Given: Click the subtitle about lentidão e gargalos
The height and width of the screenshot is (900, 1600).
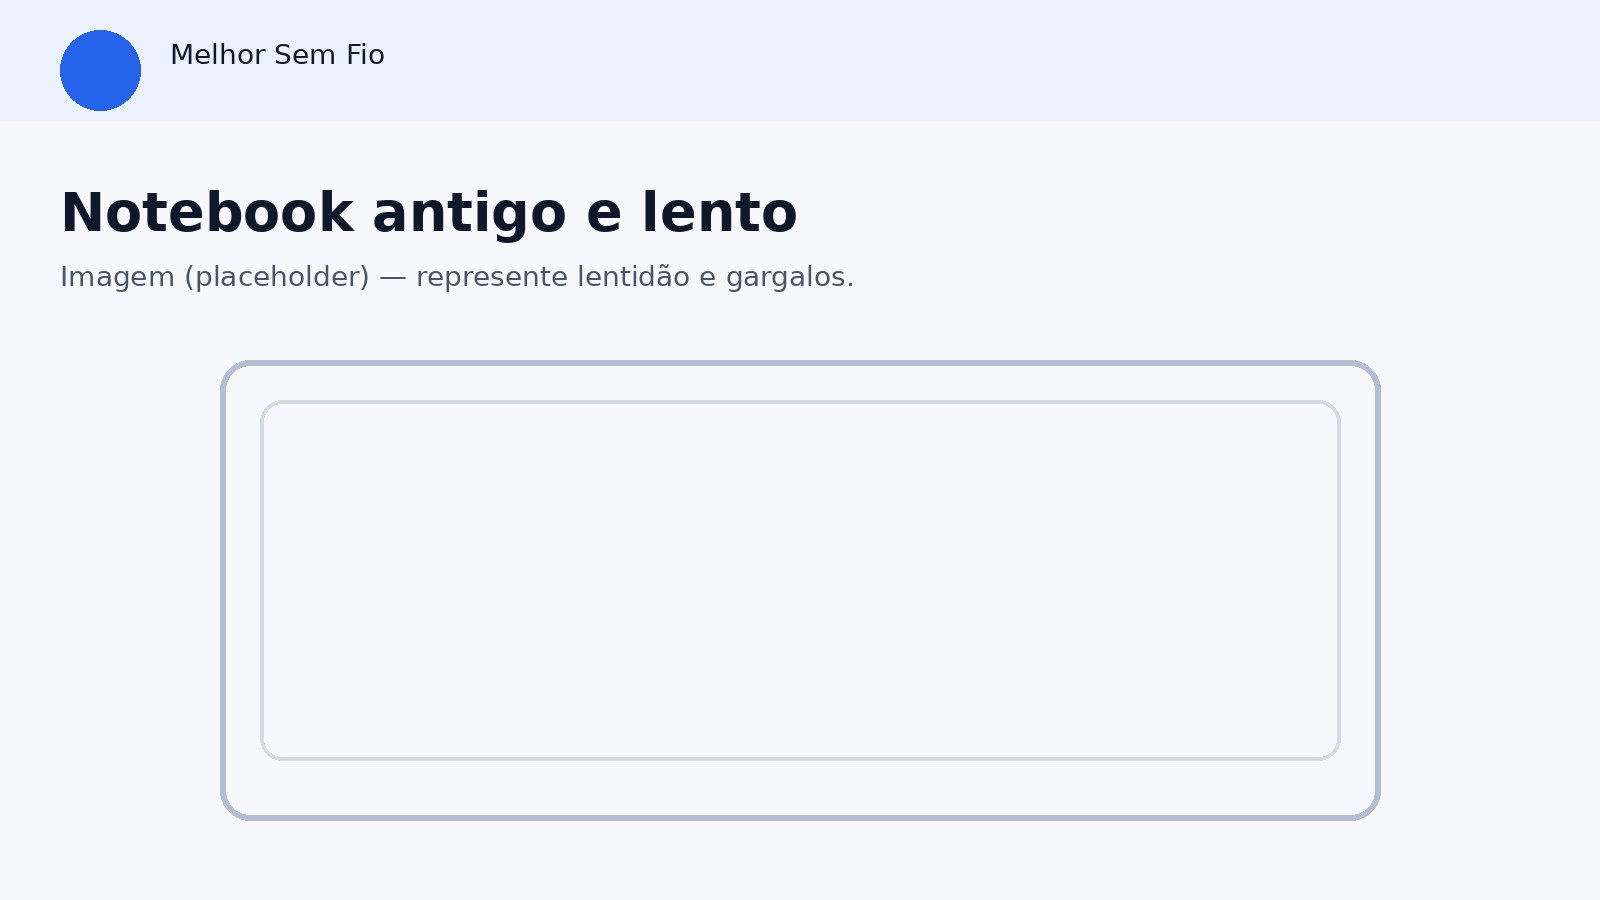Looking at the screenshot, I should pyautogui.click(x=458, y=276).
